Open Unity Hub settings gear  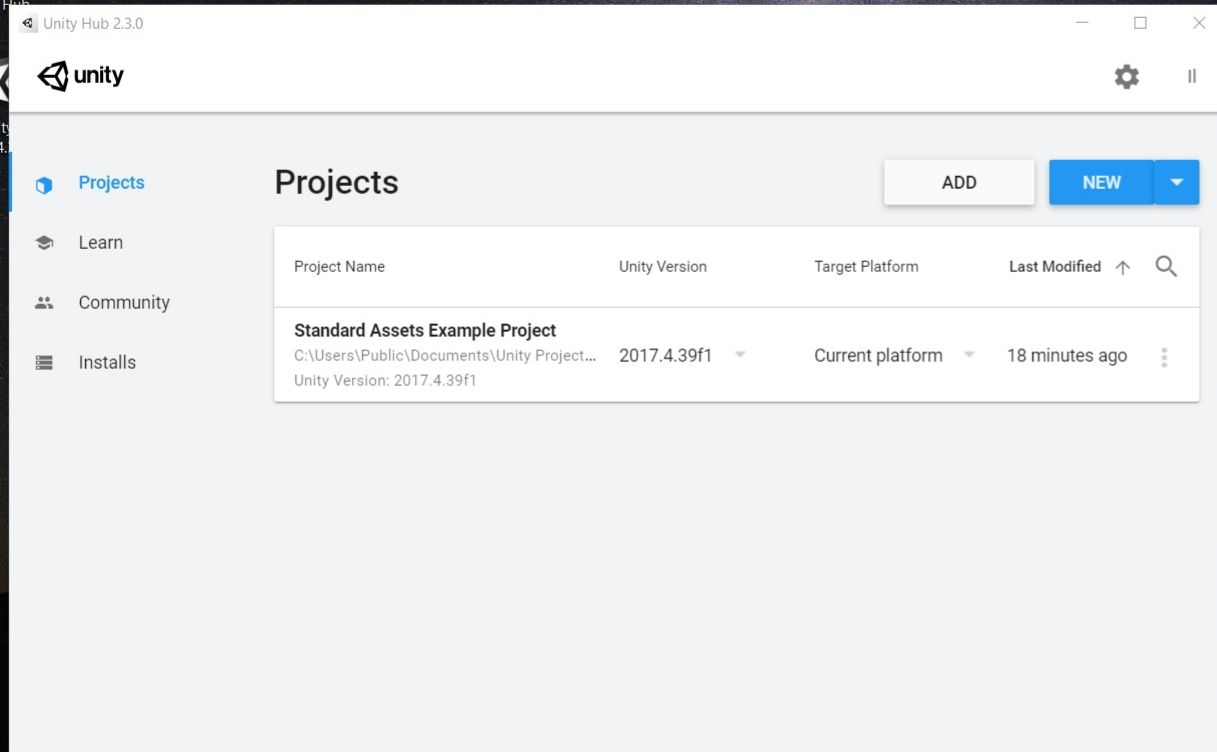tap(1127, 77)
